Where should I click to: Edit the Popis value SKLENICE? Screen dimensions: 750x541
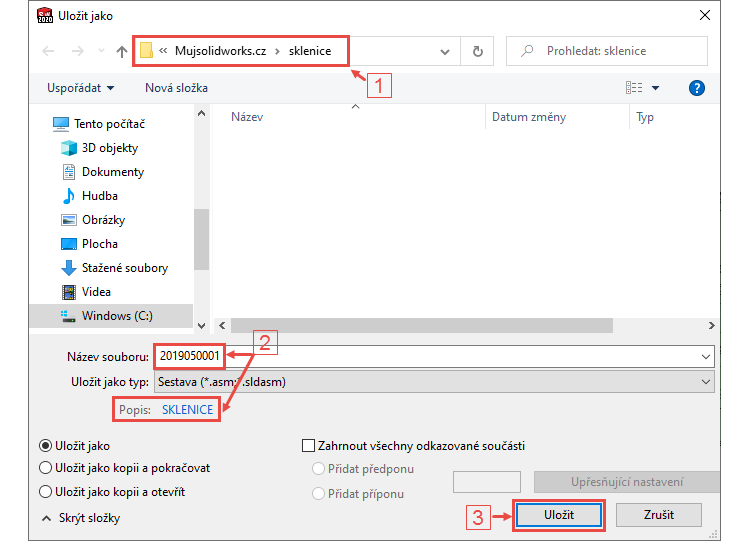point(188,410)
